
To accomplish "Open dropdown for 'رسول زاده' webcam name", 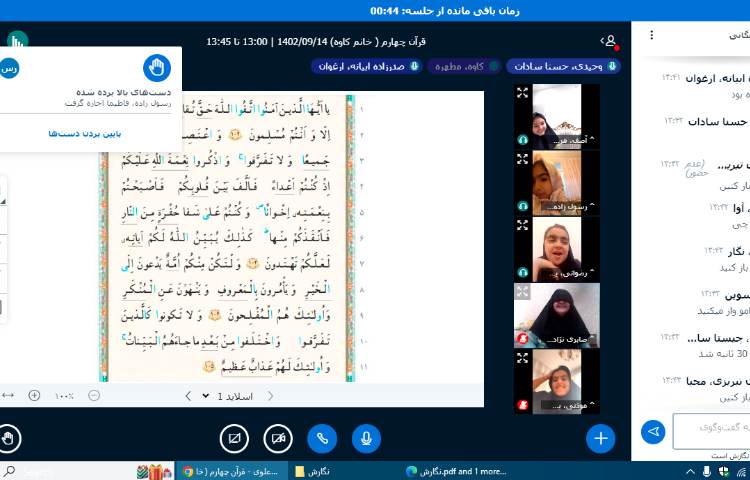I will click(x=570, y=207).
